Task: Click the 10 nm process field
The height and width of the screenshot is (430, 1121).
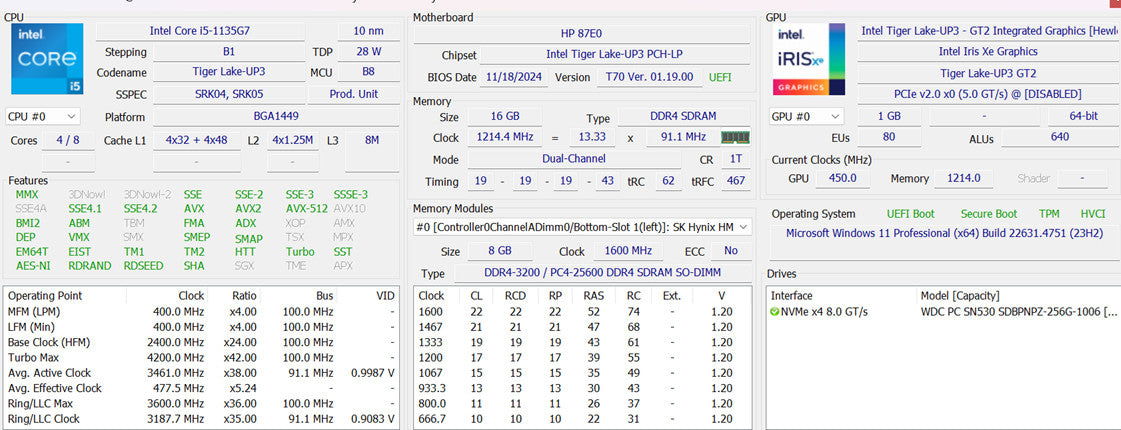Action: tap(369, 31)
